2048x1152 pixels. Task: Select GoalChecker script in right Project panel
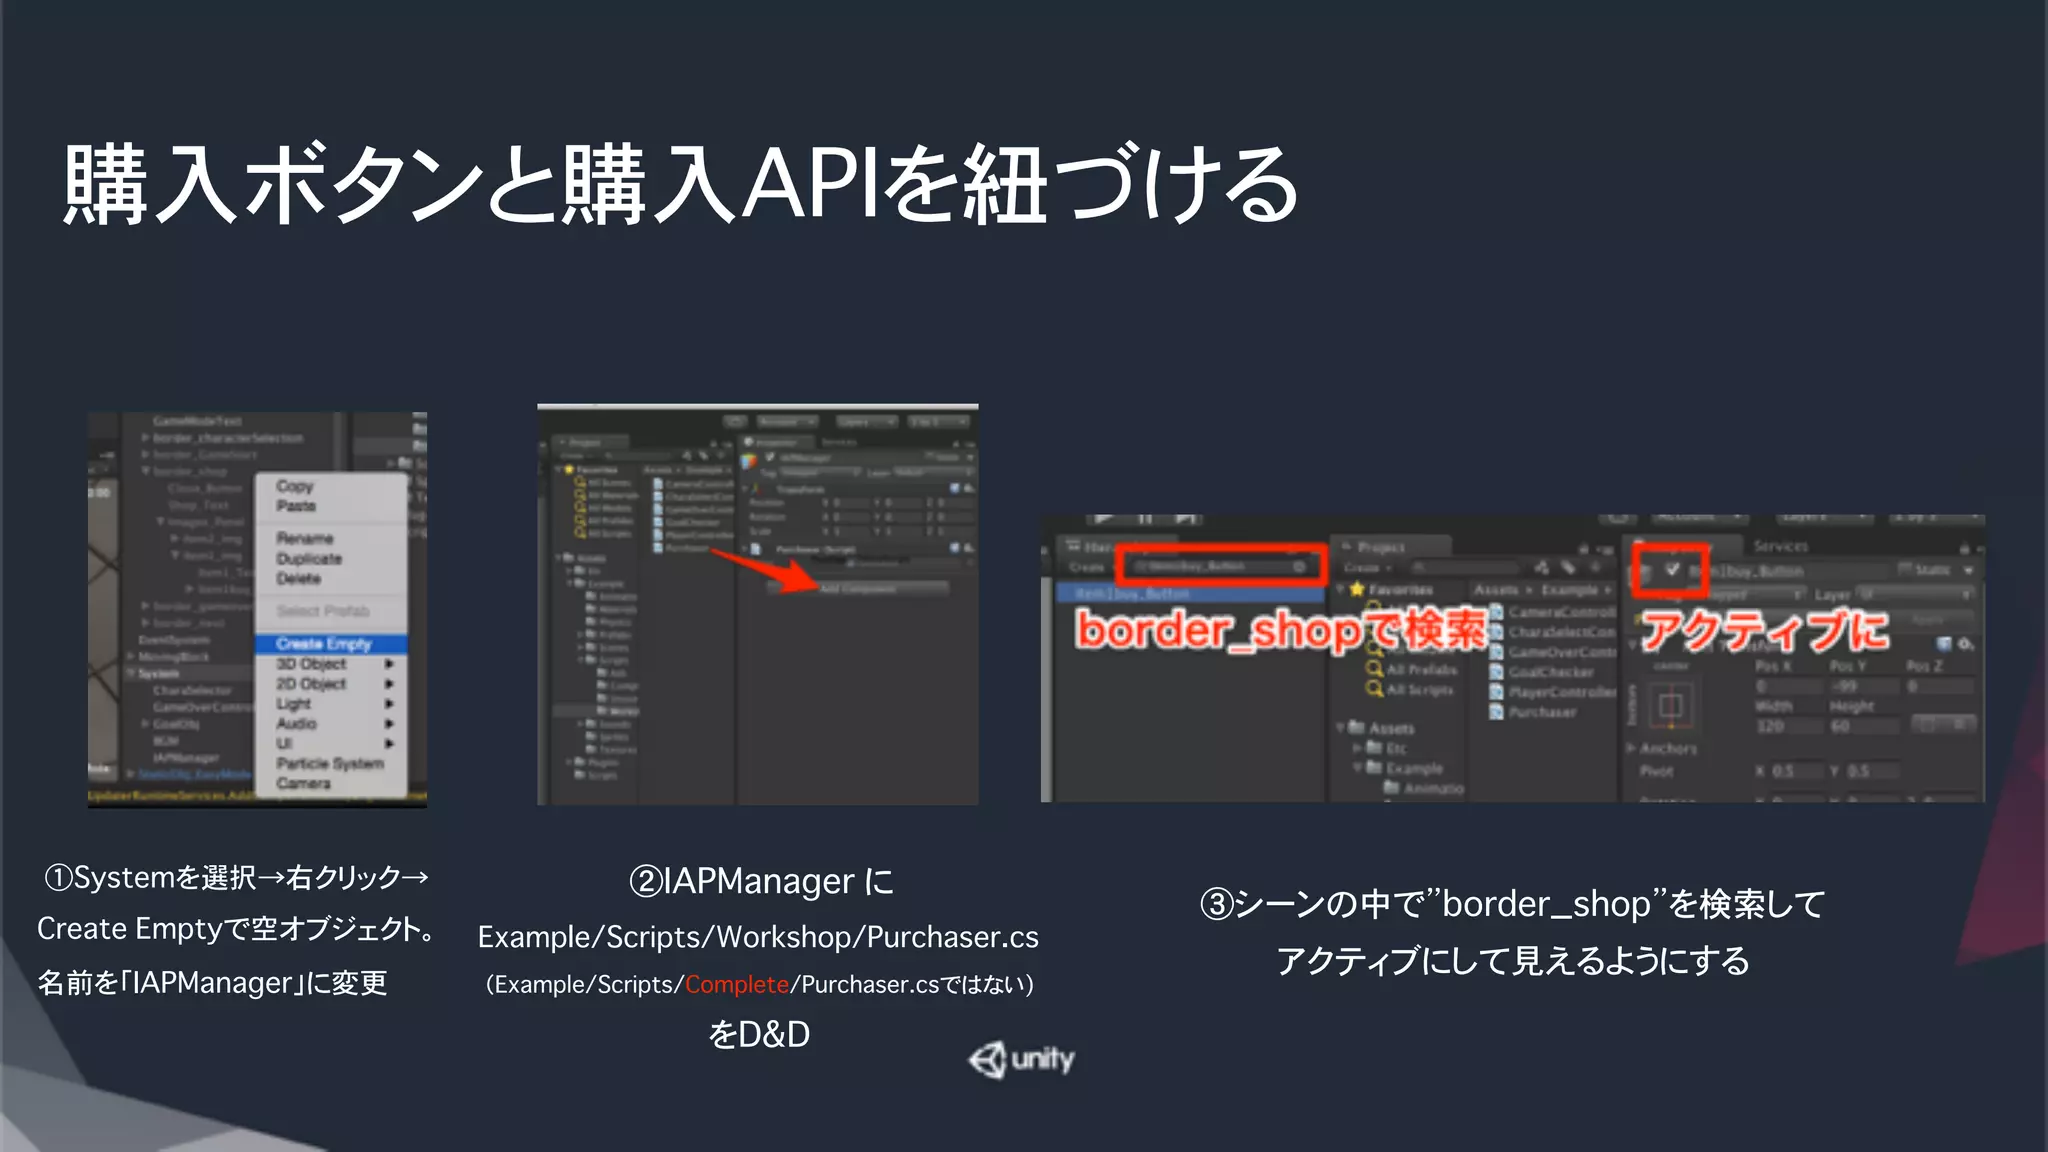coord(1543,671)
